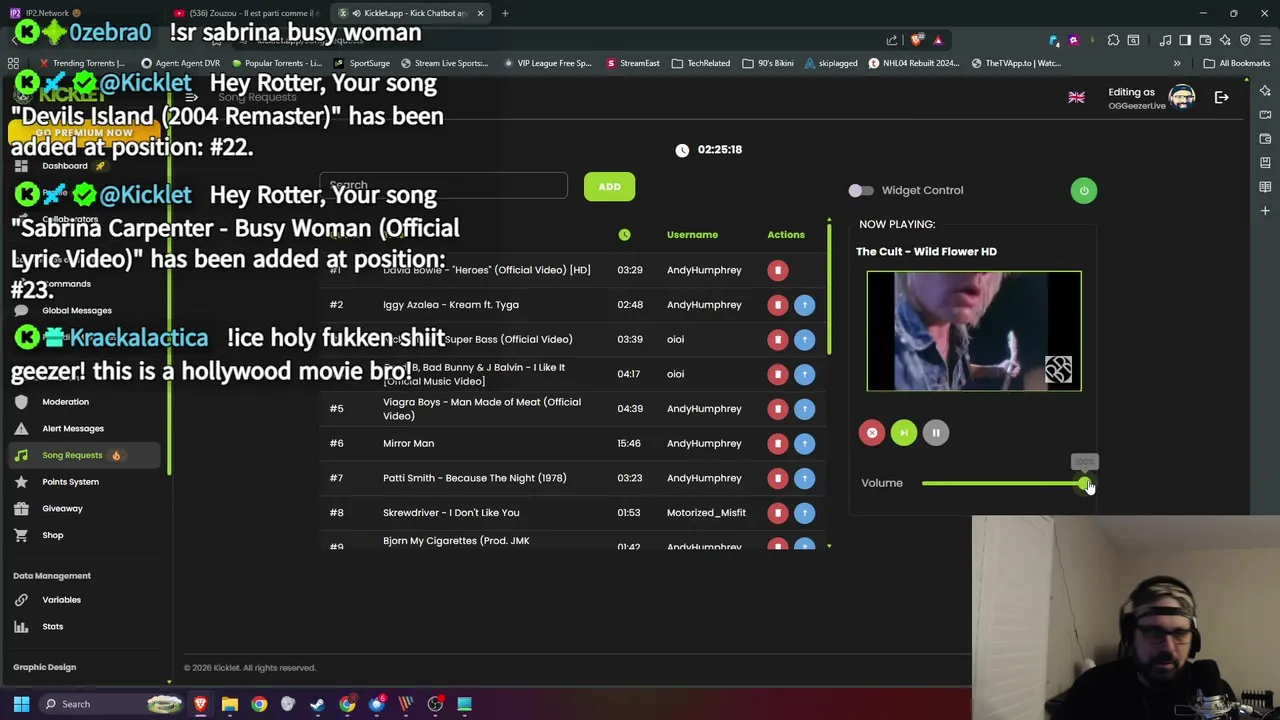The image size is (1280, 720).
Task: Click the green power button
Action: [1084, 190]
